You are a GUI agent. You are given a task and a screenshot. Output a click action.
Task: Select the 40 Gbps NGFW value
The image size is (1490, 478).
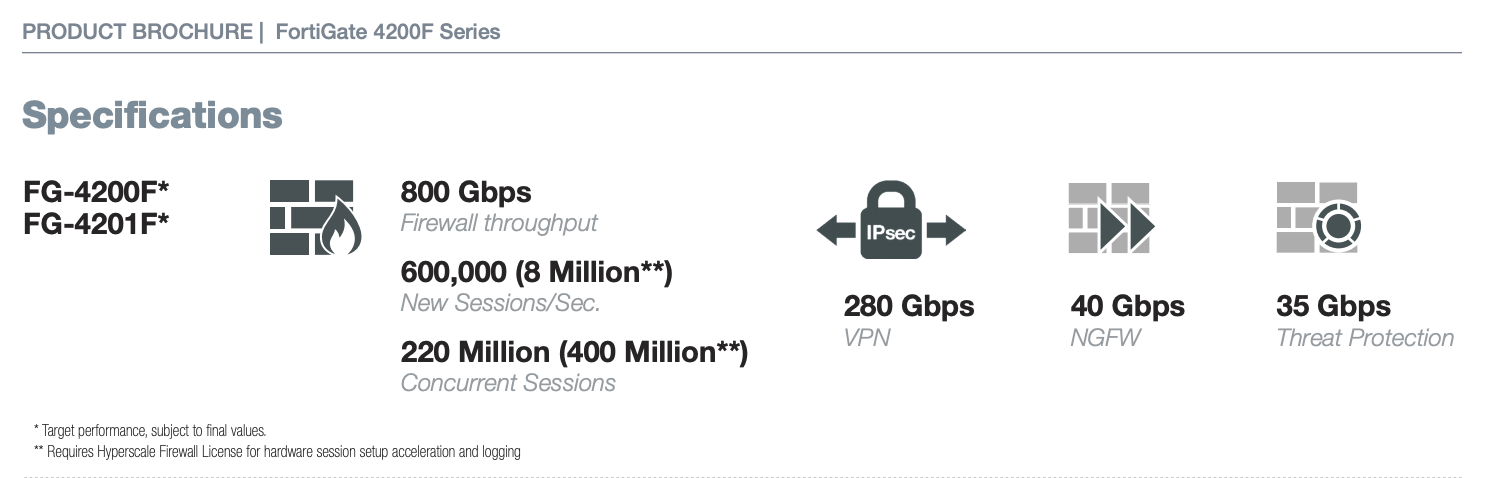[1127, 306]
